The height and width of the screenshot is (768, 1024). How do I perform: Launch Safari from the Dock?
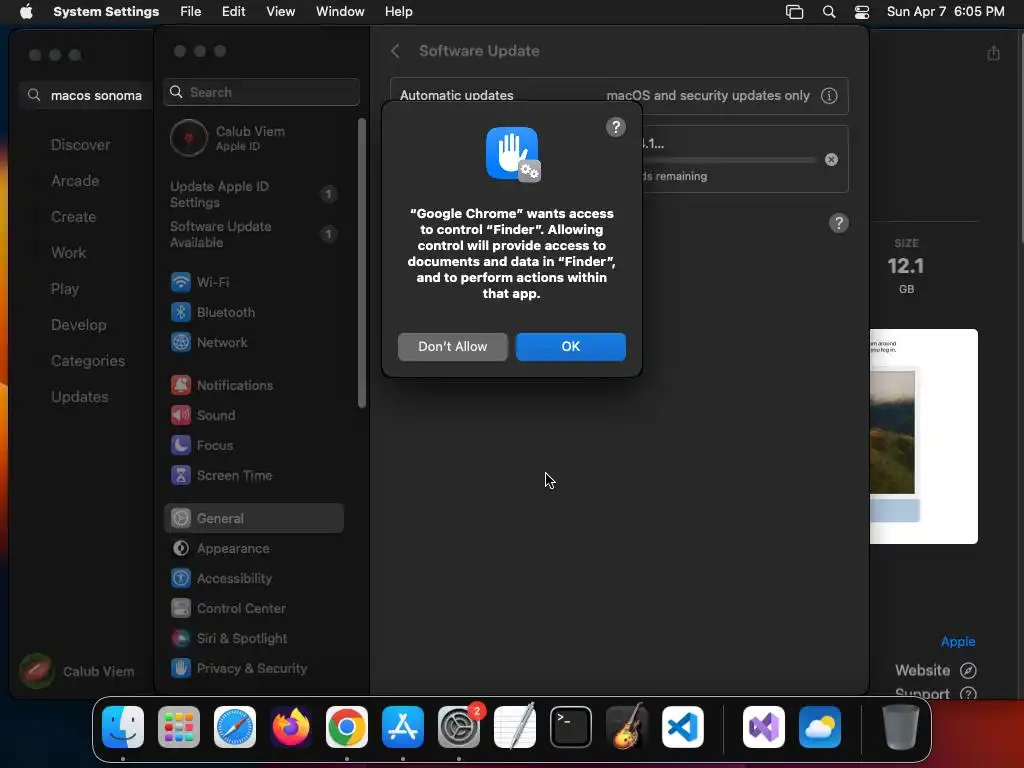(235, 727)
